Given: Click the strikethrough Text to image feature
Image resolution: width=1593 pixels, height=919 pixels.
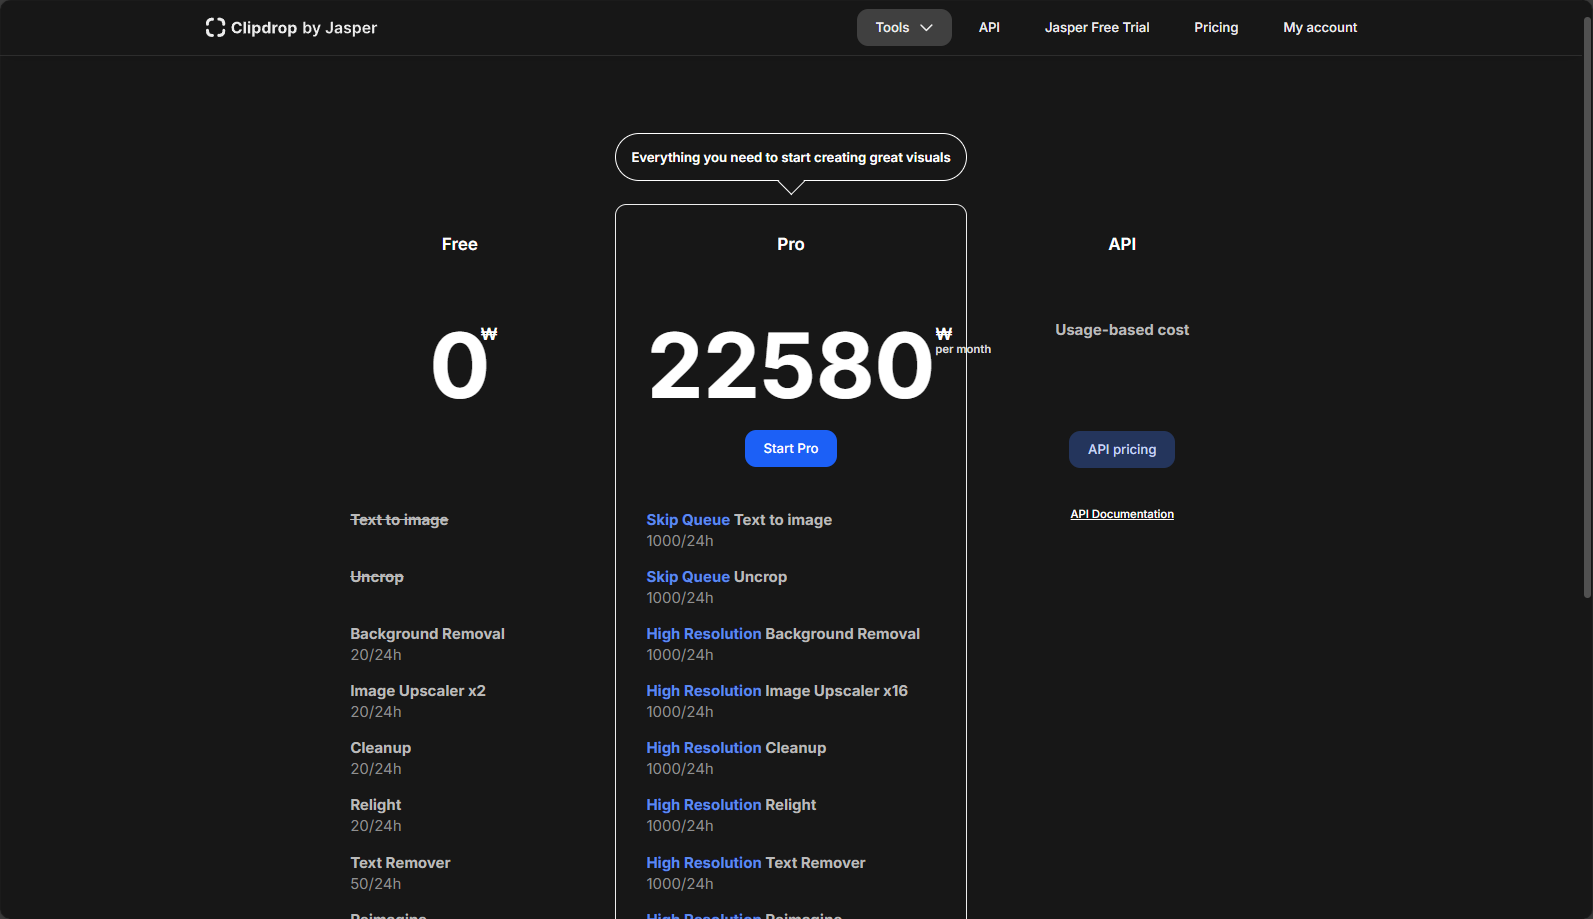Looking at the screenshot, I should click(x=399, y=520).
